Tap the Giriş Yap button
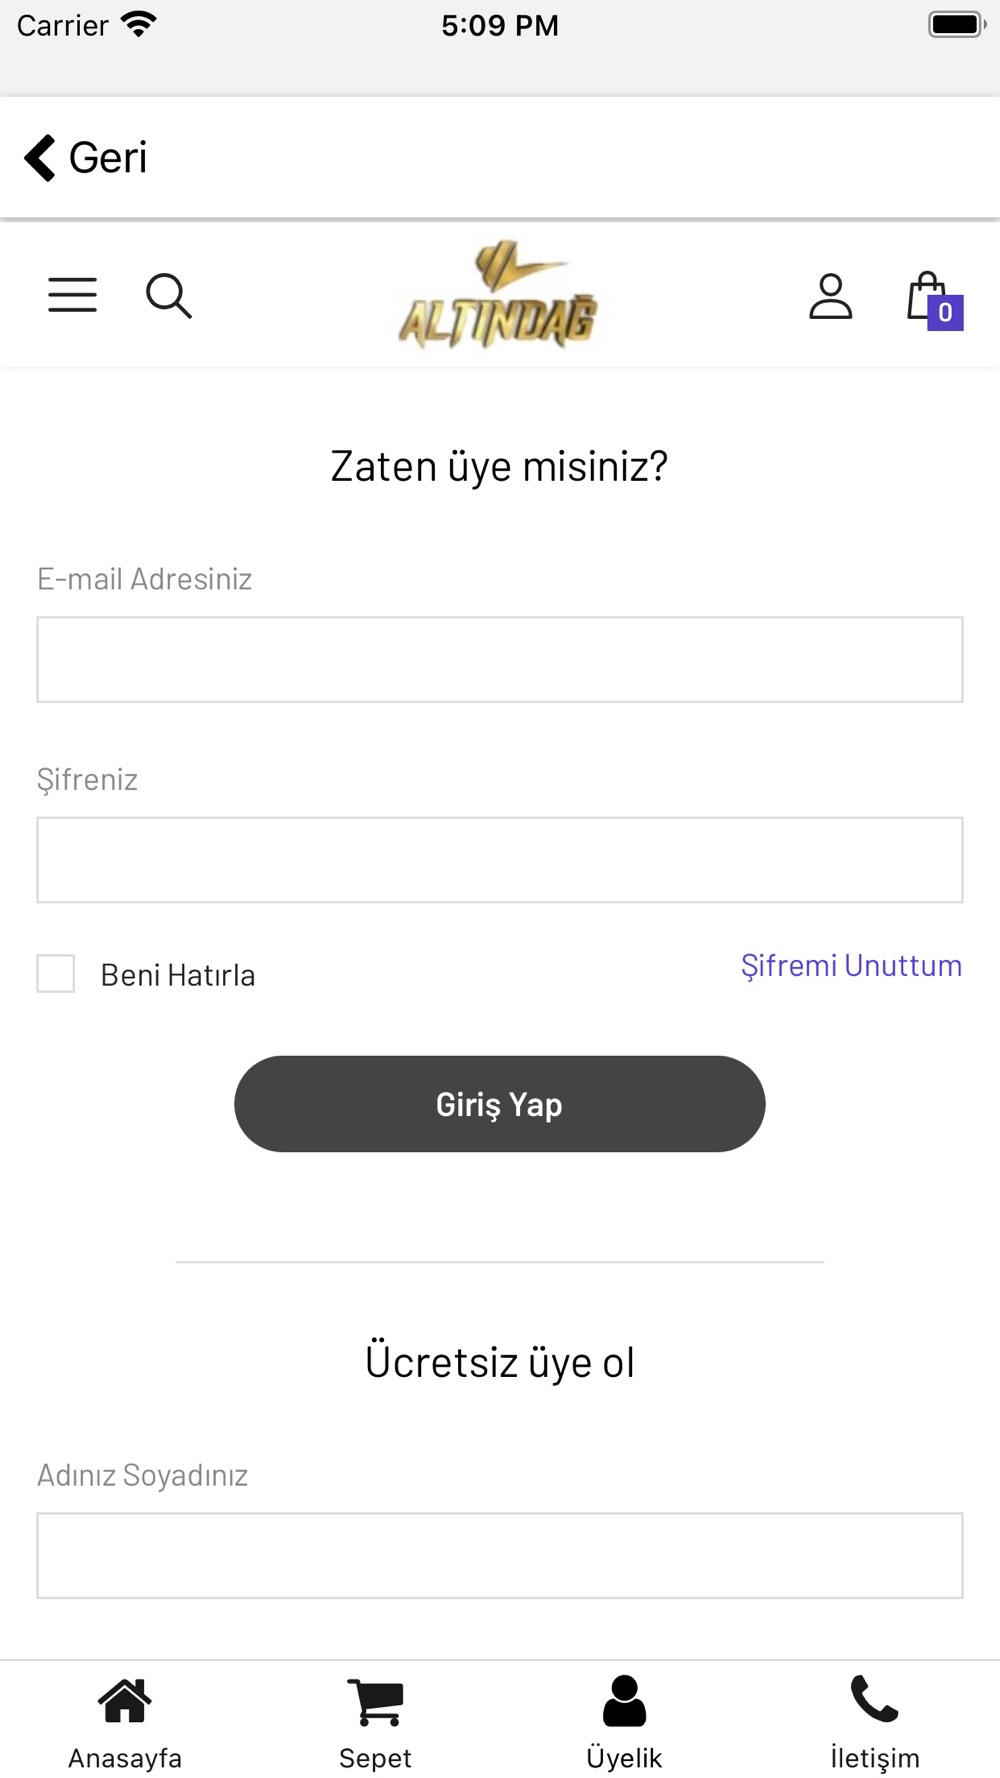This screenshot has width=1000, height=1778. [500, 1104]
